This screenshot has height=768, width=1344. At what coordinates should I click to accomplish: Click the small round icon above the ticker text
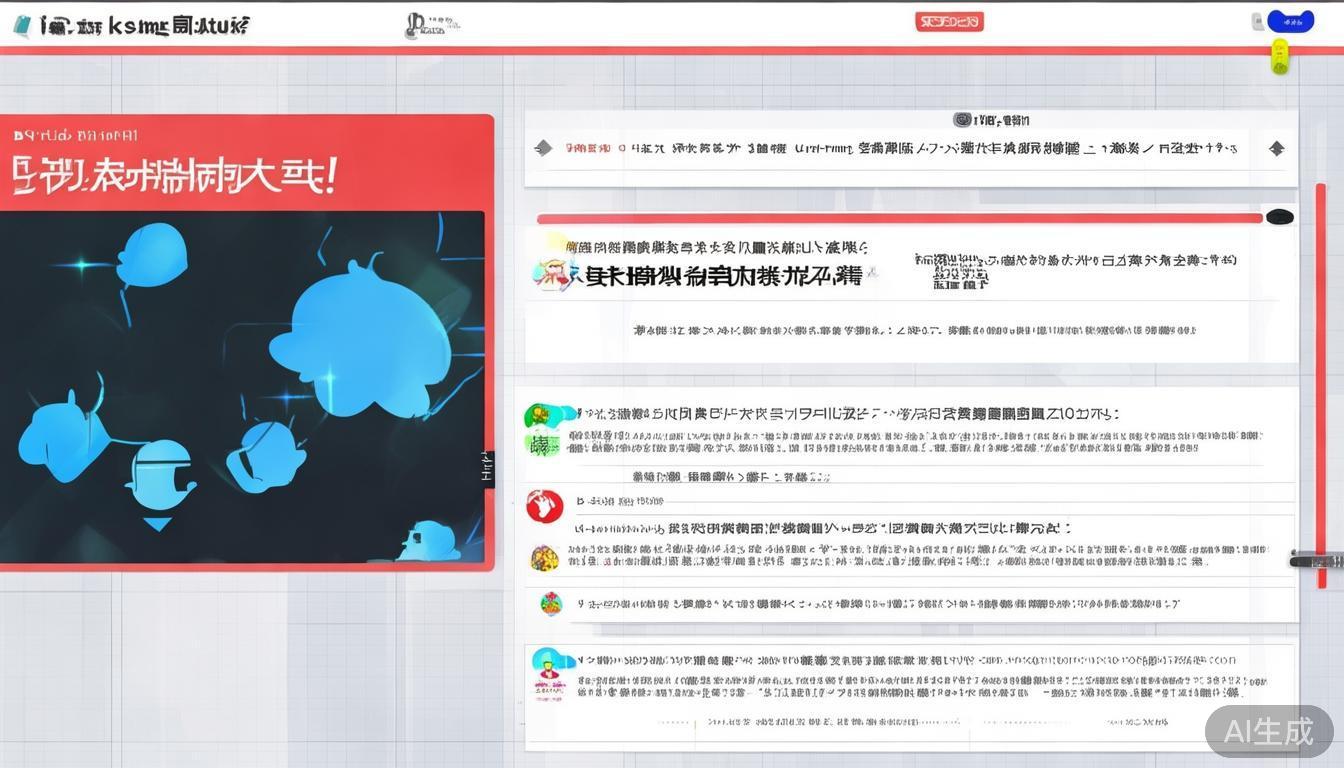pos(962,120)
